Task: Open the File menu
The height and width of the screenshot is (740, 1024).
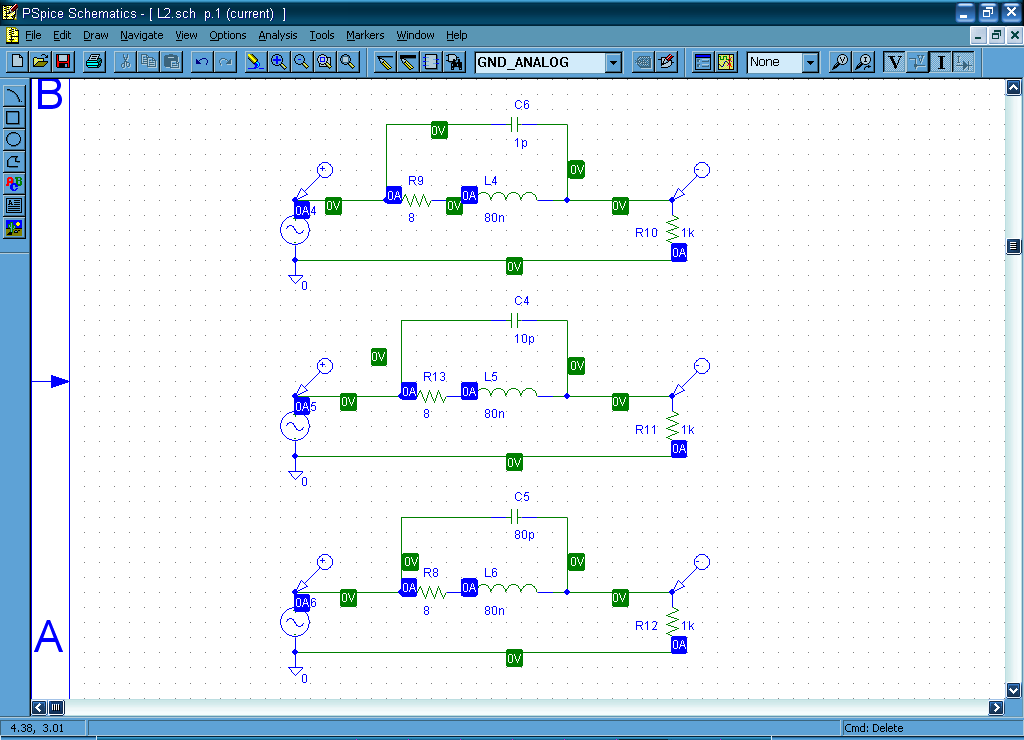Action: (x=33, y=35)
